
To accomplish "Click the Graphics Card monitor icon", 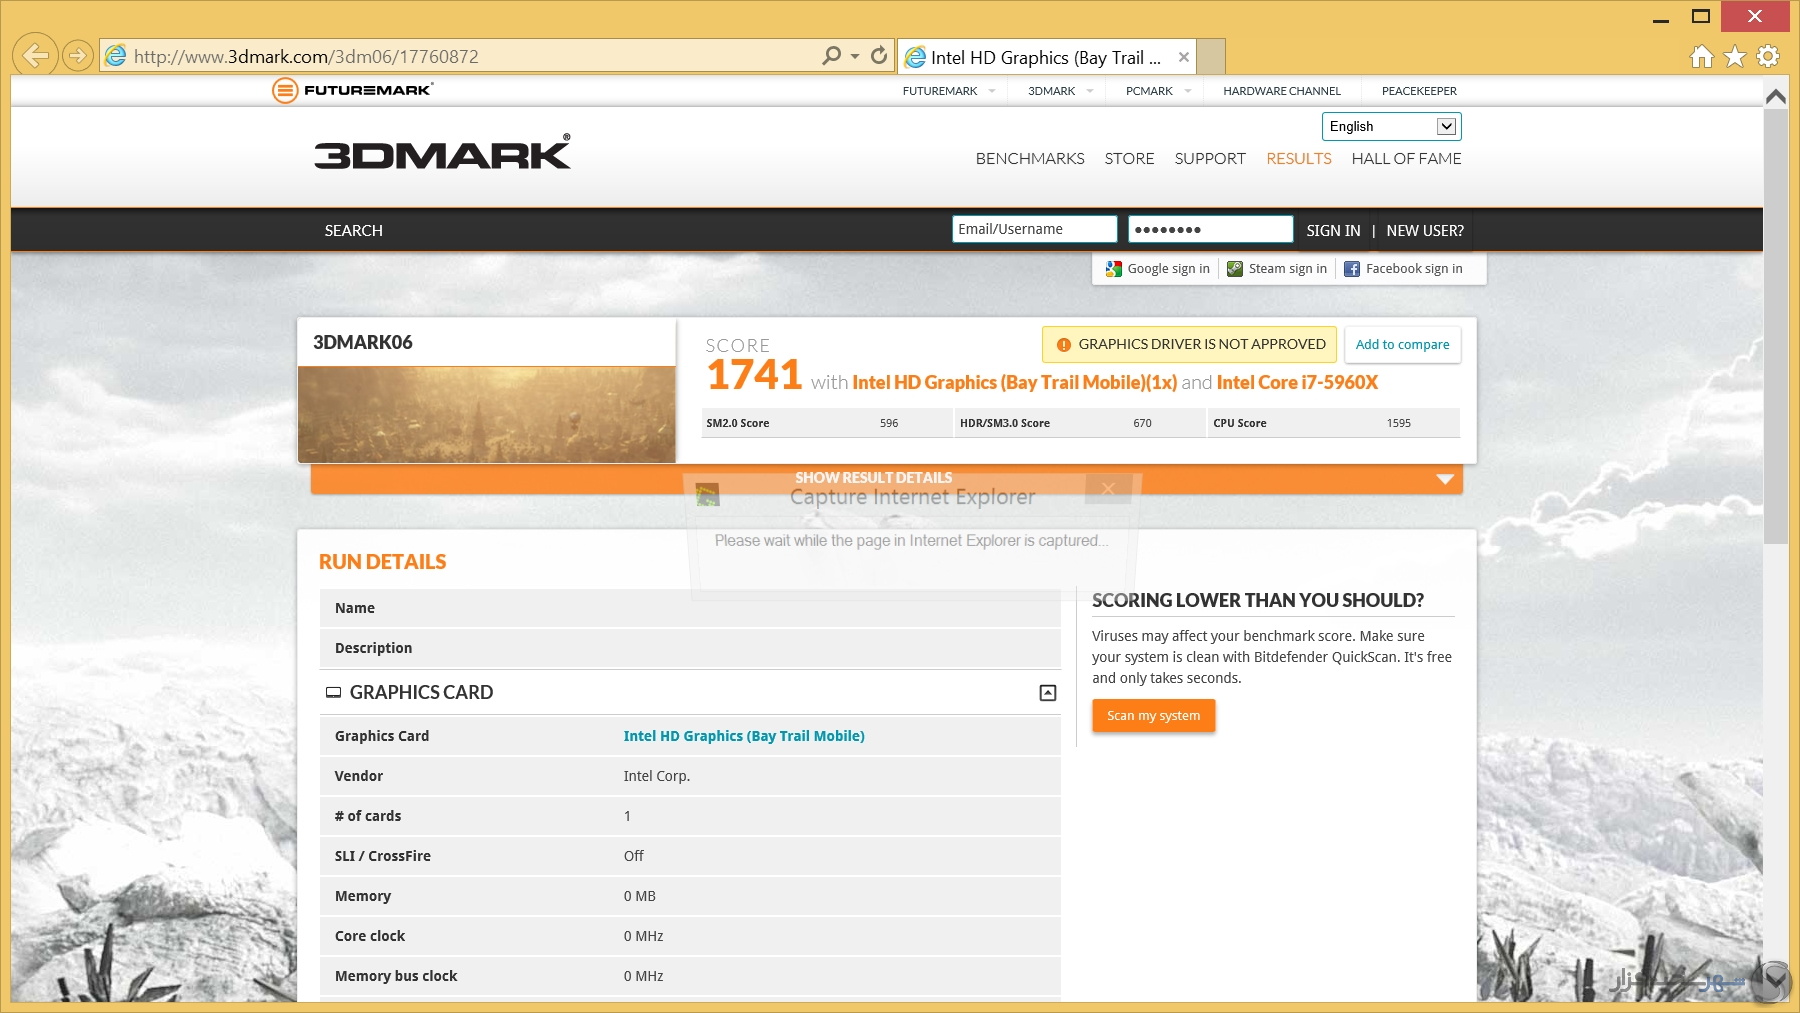I will point(333,692).
